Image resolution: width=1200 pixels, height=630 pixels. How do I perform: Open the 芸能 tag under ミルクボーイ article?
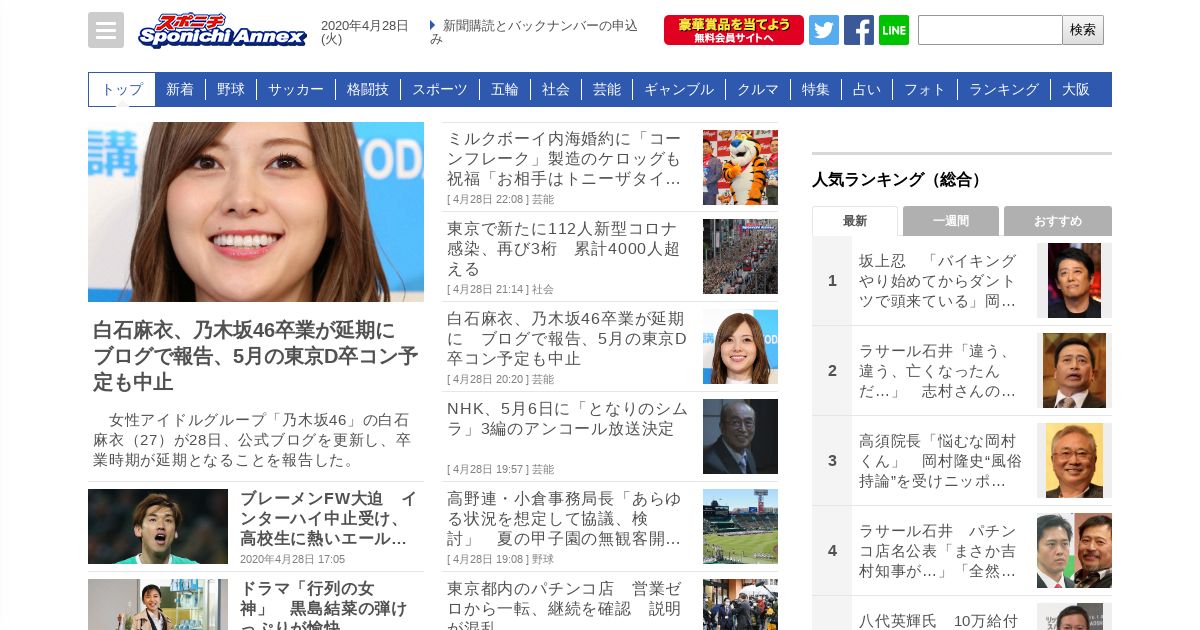[543, 199]
